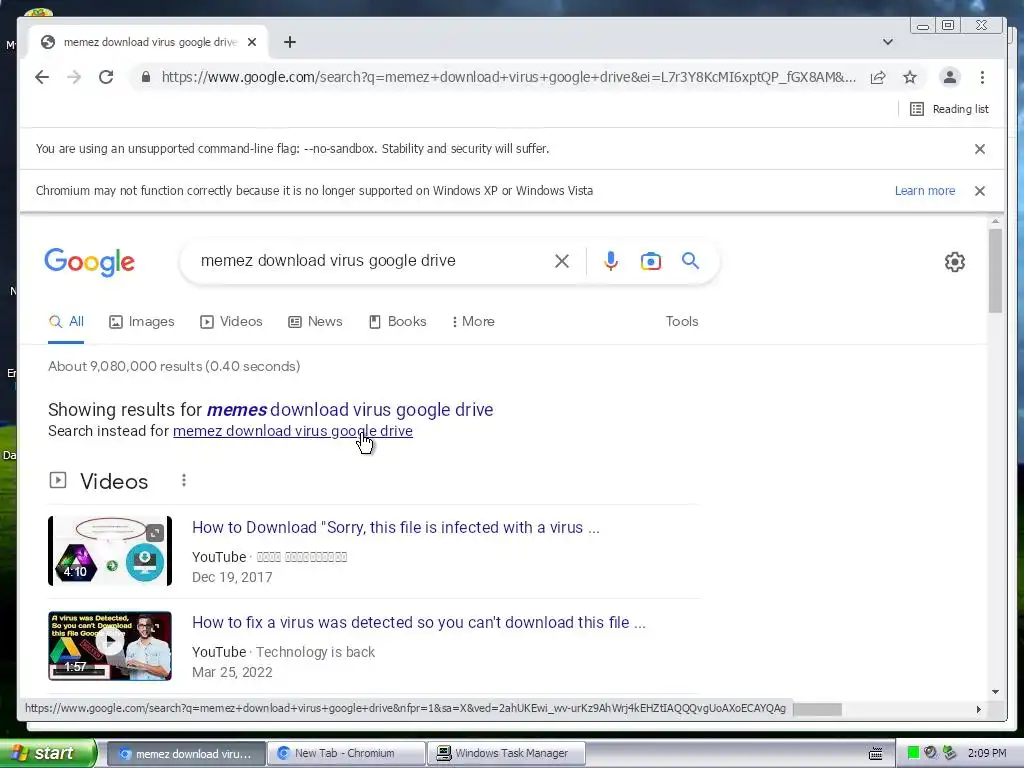The image size is (1024, 768).
Task: Open the Windows start menu
Action: click(47, 753)
